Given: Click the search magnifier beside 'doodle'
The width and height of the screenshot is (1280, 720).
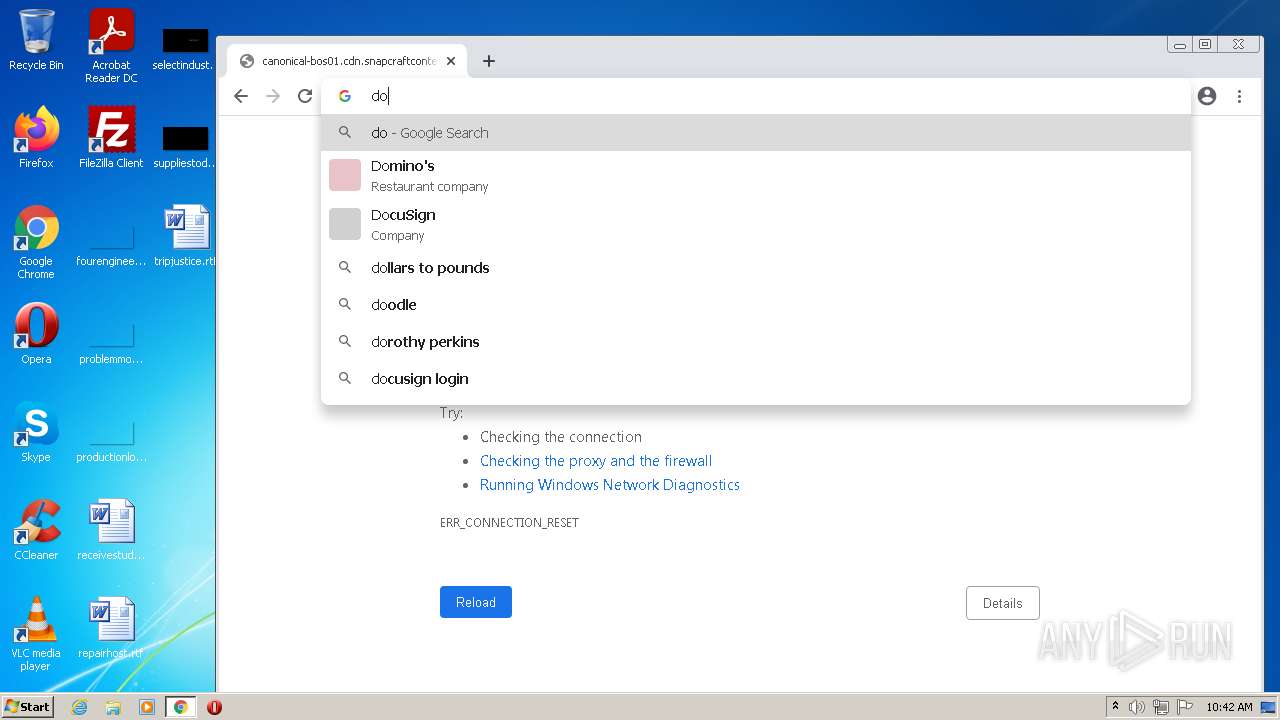Looking at the screenshot, I should (345, 304).
